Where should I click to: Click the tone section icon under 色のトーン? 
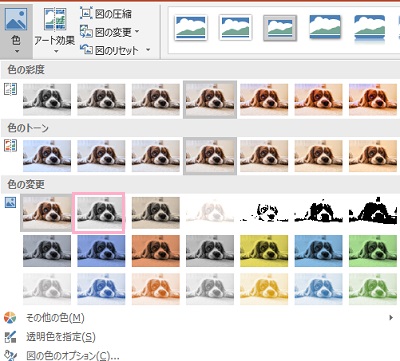(10, 146)
